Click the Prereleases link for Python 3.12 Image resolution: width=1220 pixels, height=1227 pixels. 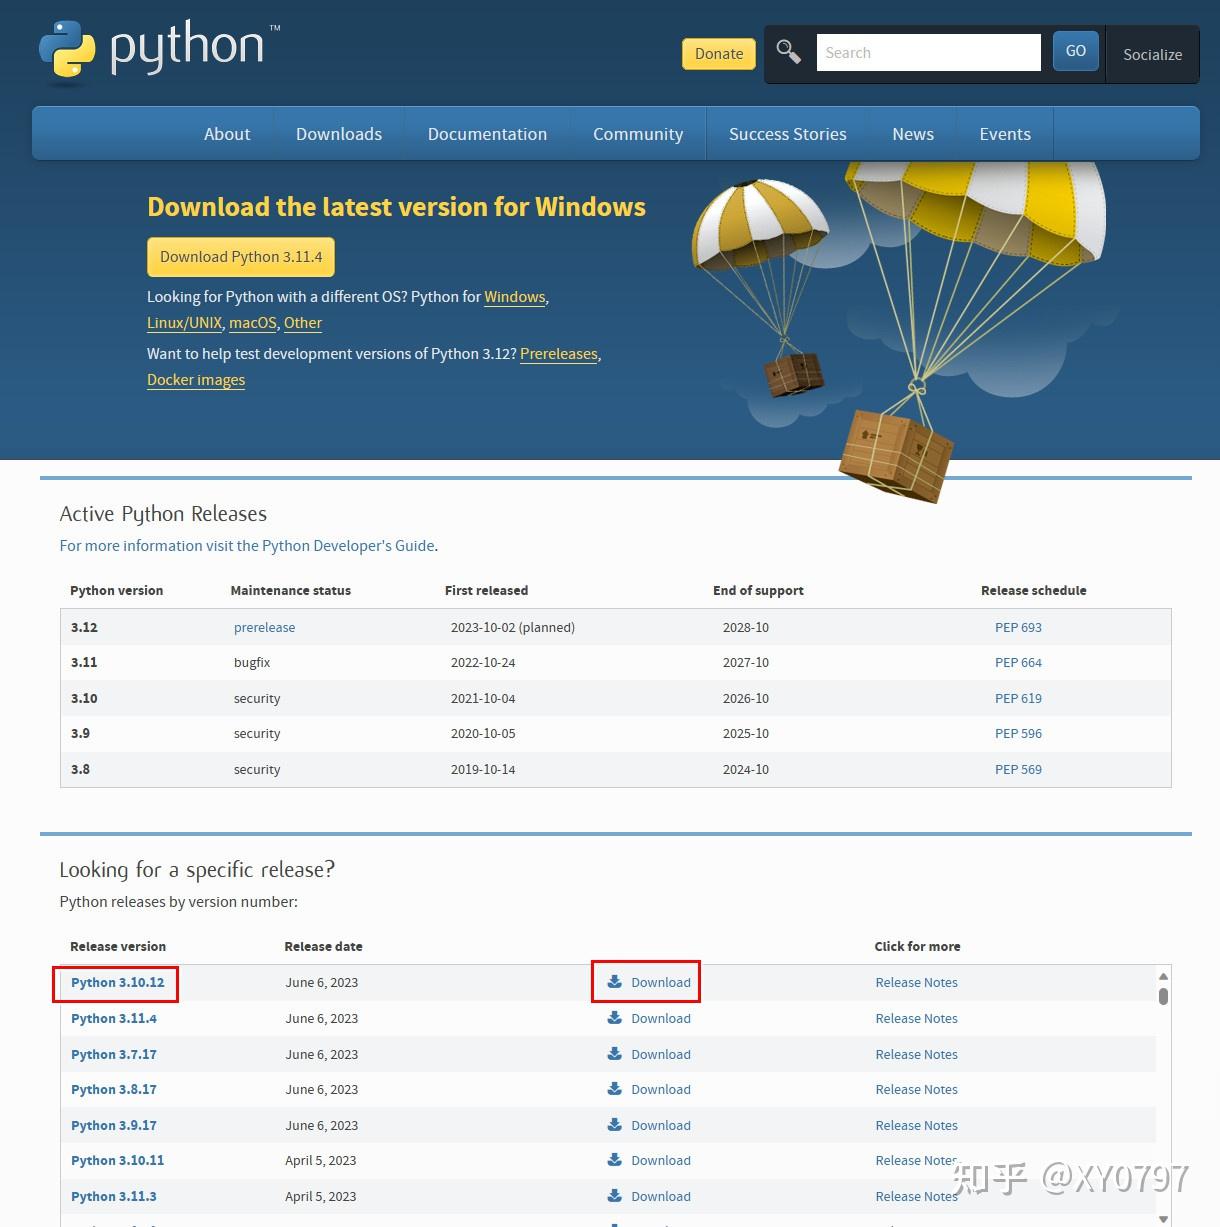pos(558,353)
